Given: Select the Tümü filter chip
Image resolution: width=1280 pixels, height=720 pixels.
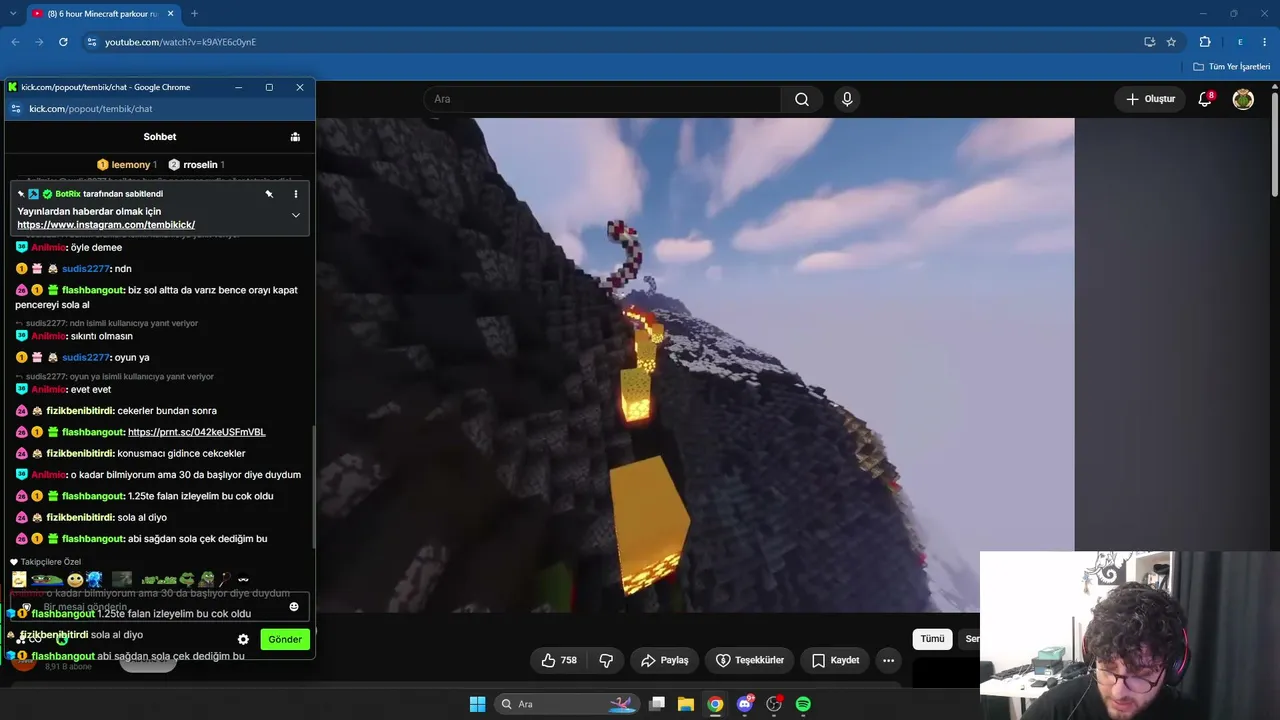Looking at the screenshot, I should click(932, 638).
